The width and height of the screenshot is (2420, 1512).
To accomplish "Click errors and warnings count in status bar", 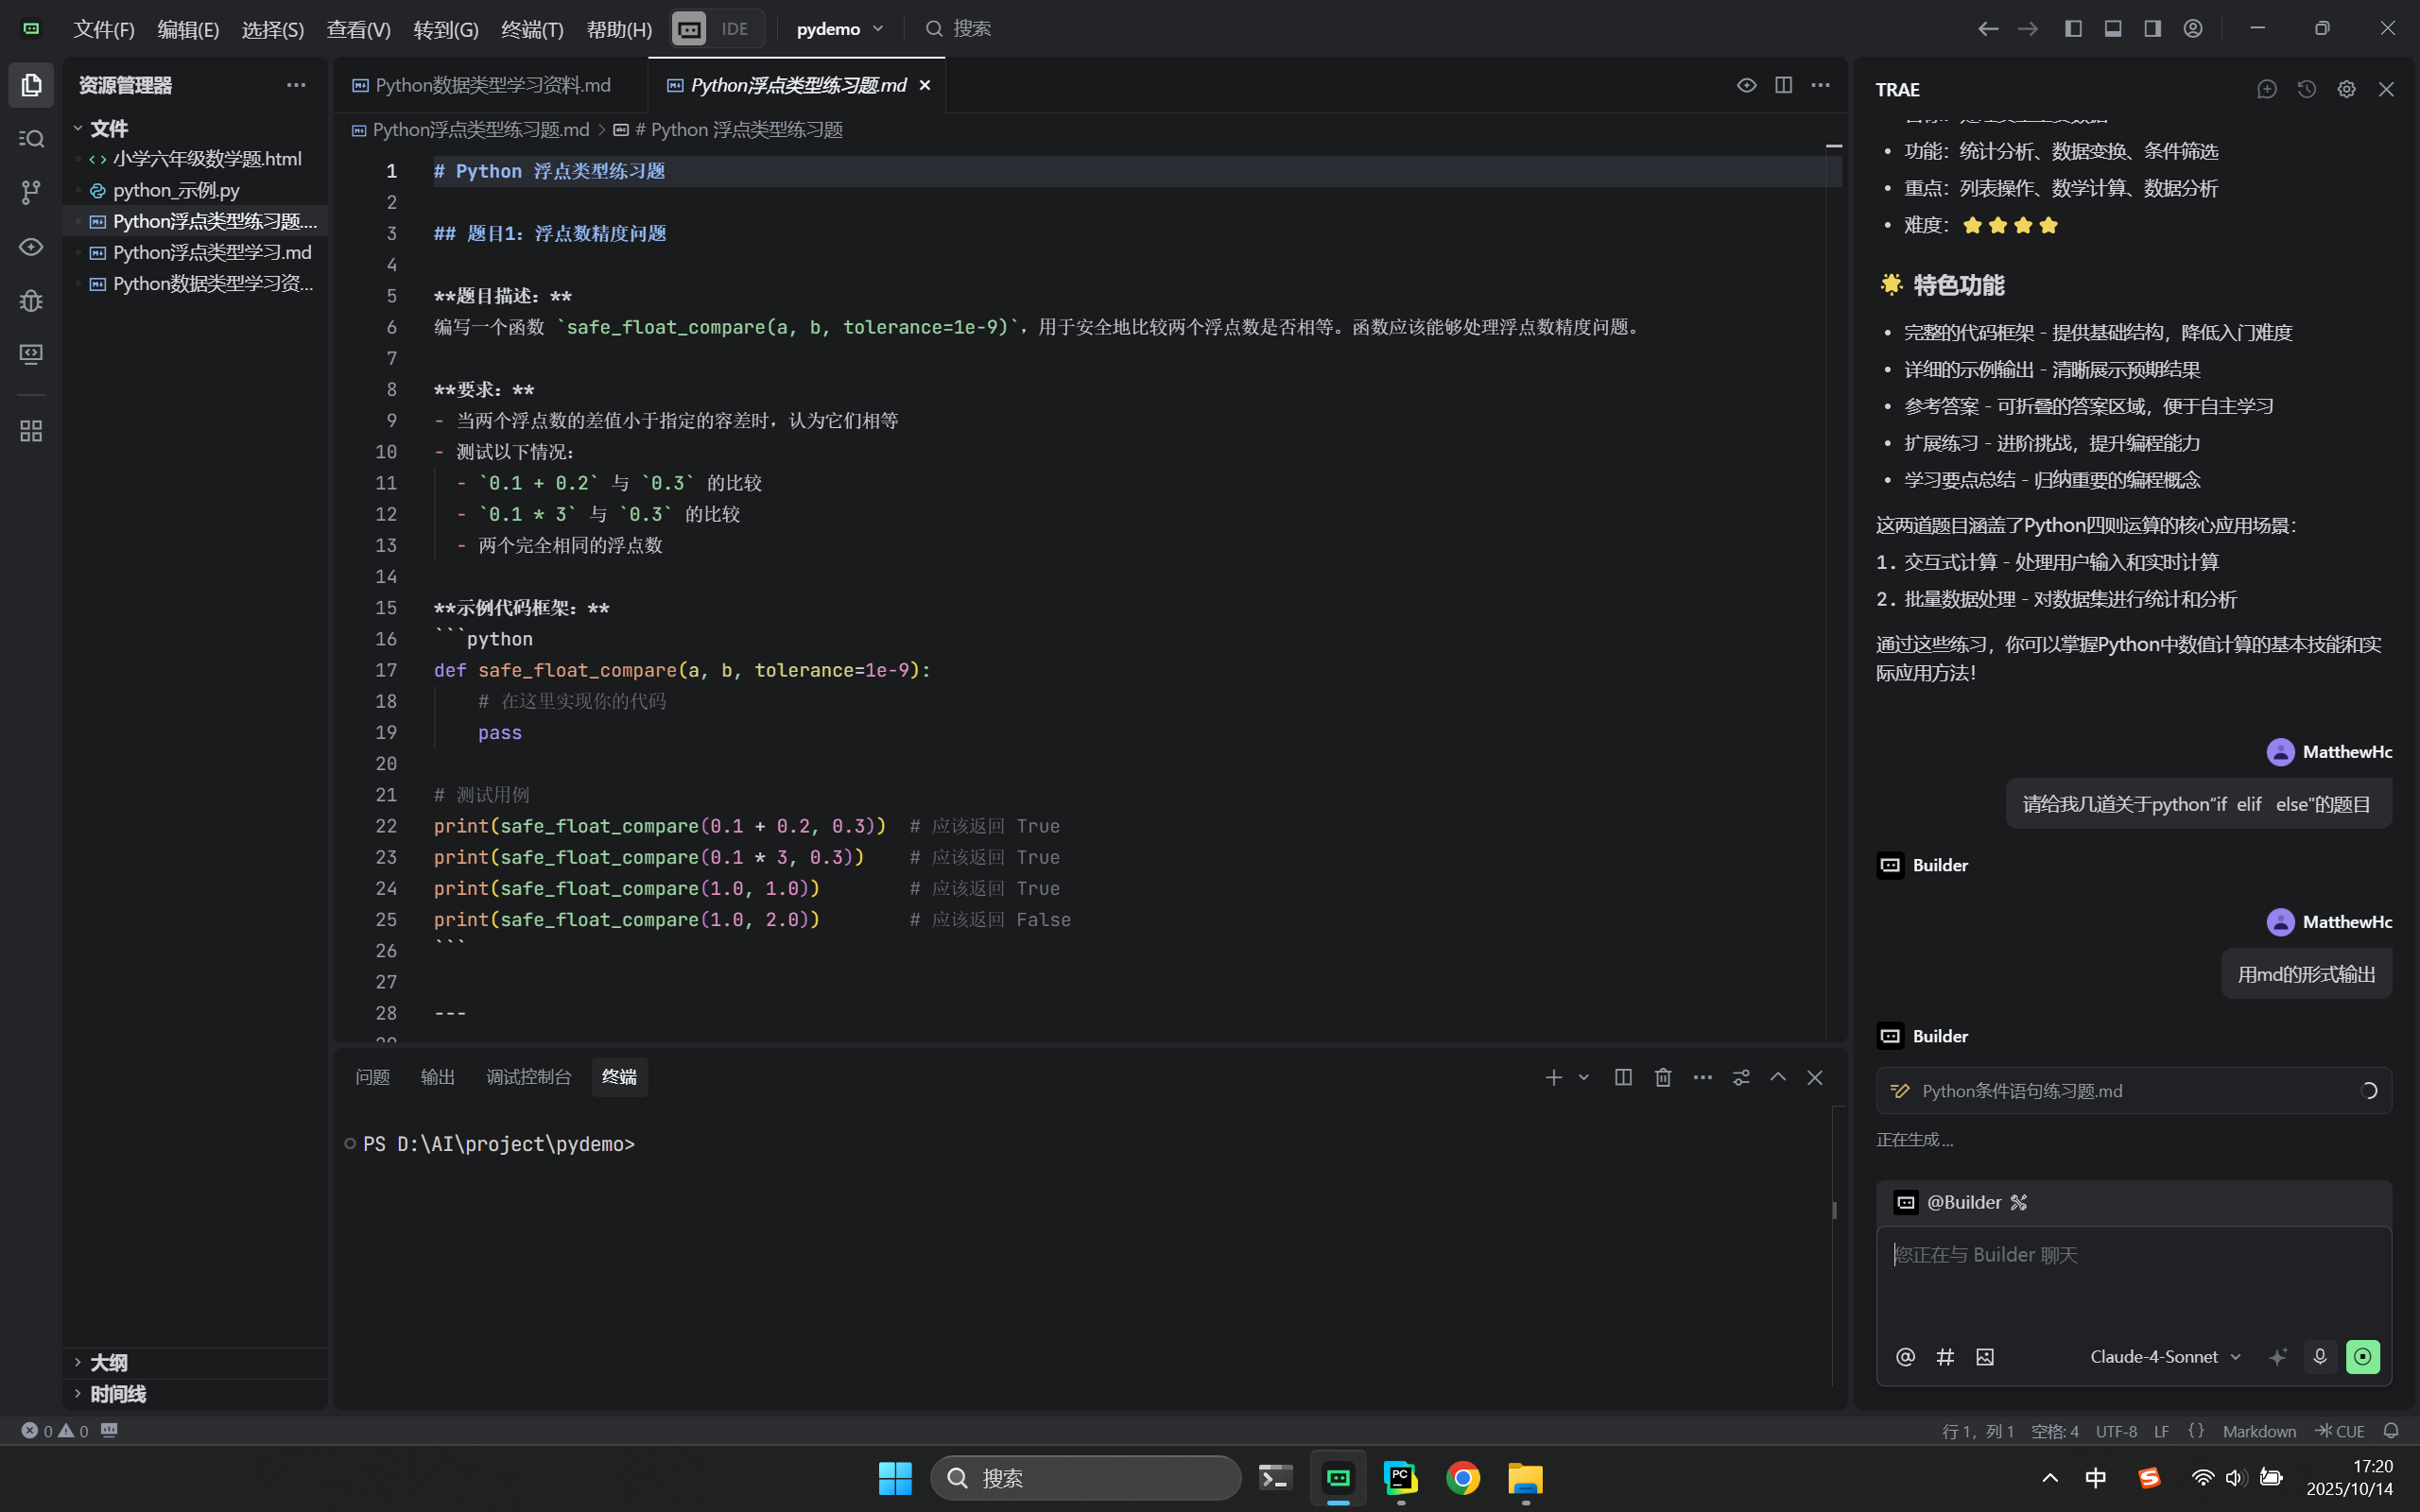I will [x=55, y=1431].
